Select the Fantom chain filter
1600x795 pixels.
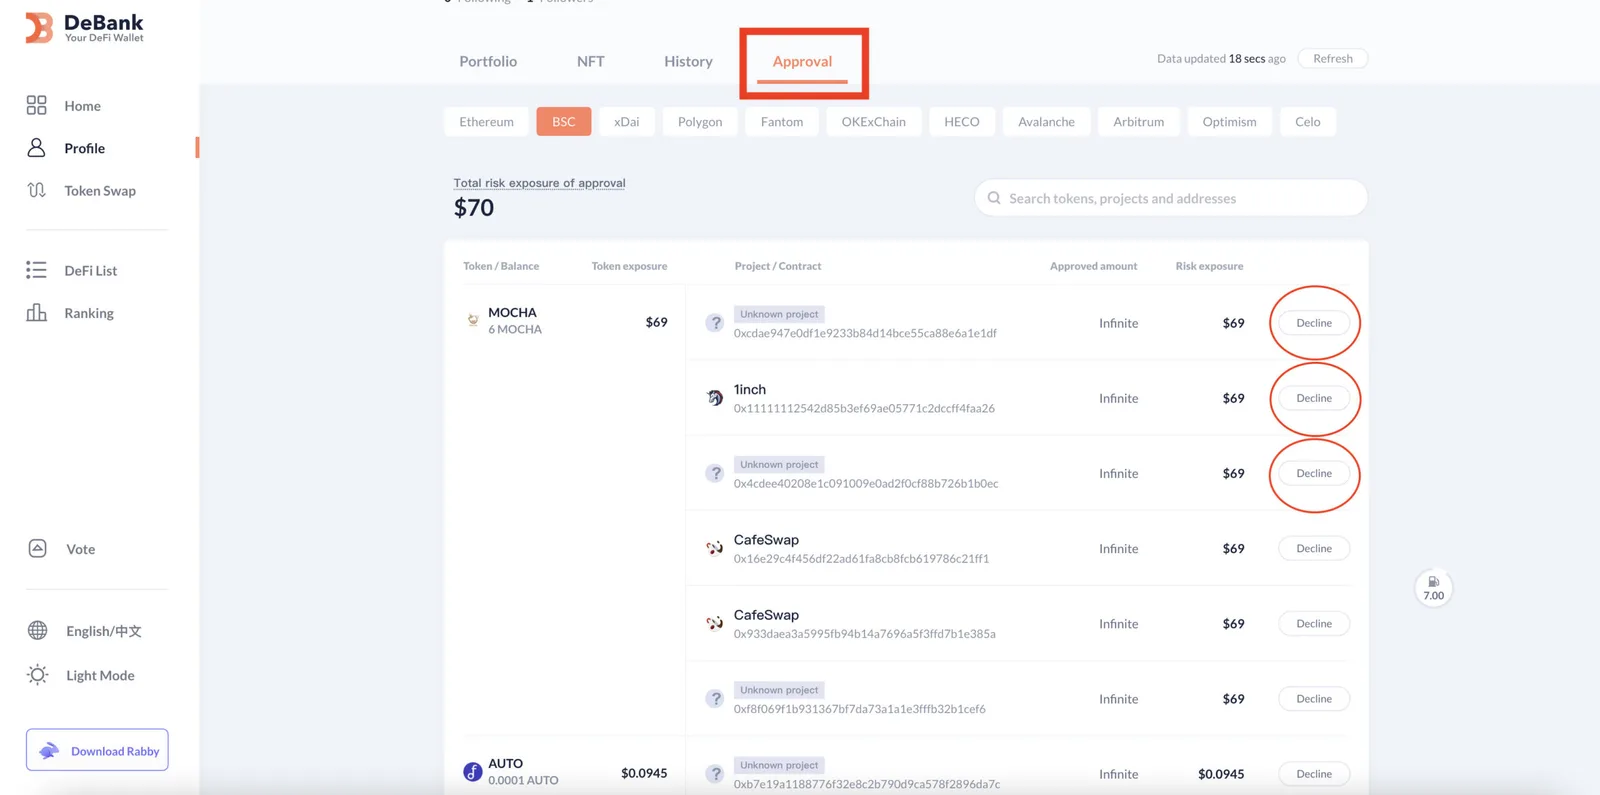[x=782, y=121]
